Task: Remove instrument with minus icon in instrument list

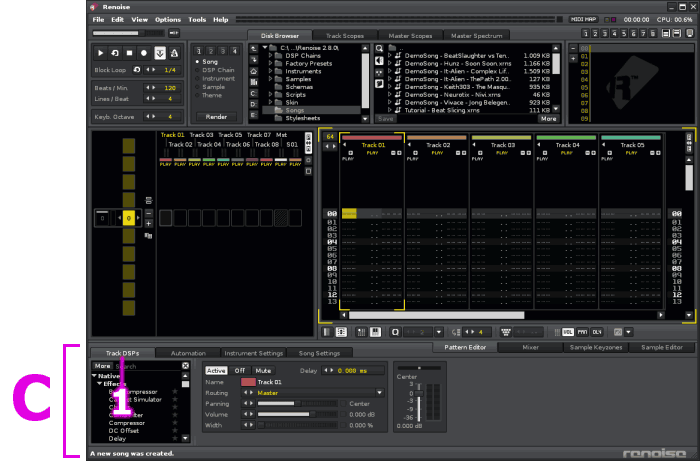Action: [573, 48]
